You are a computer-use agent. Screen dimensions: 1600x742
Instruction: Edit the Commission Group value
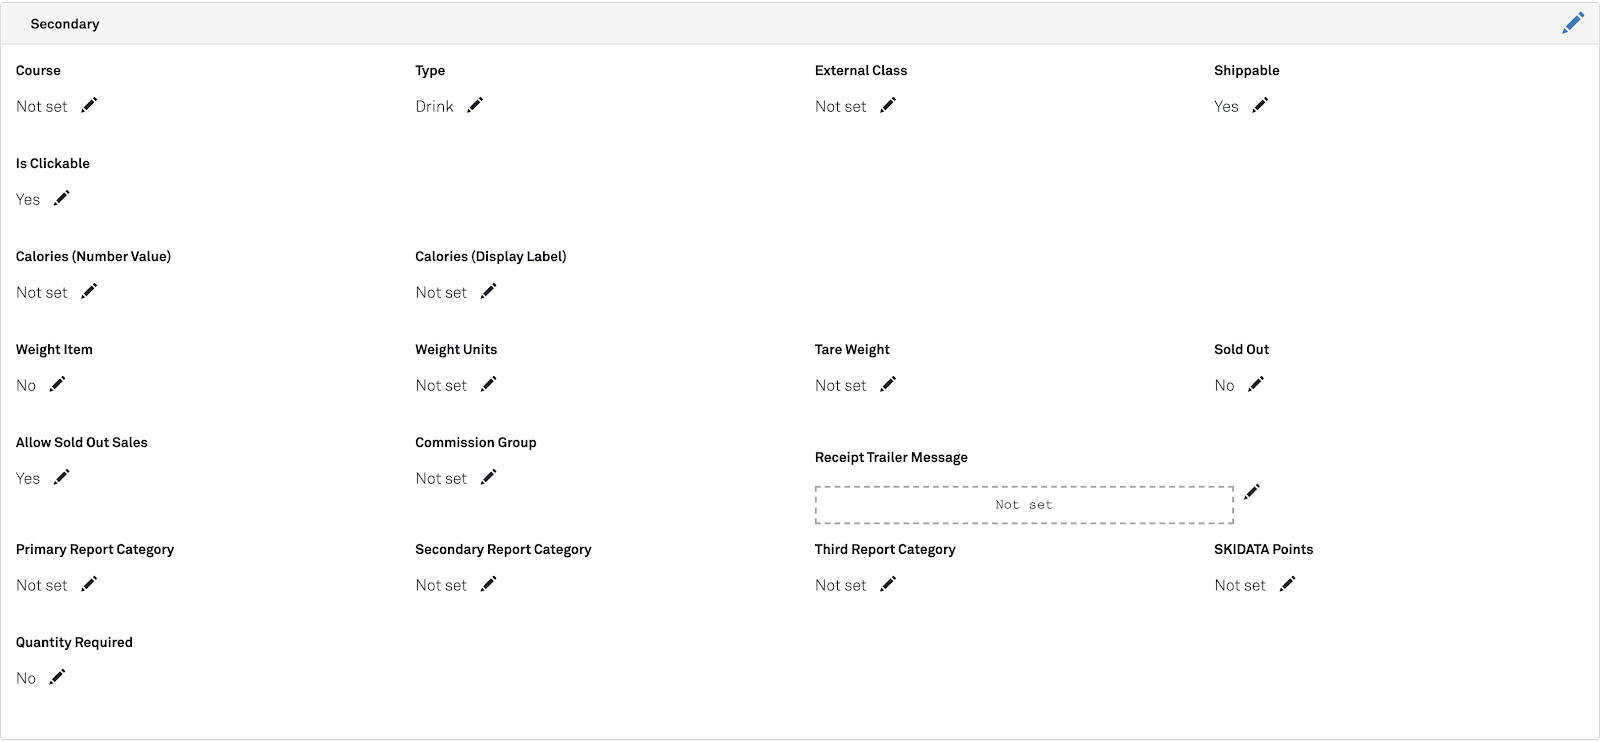click(x=488, y=477)
